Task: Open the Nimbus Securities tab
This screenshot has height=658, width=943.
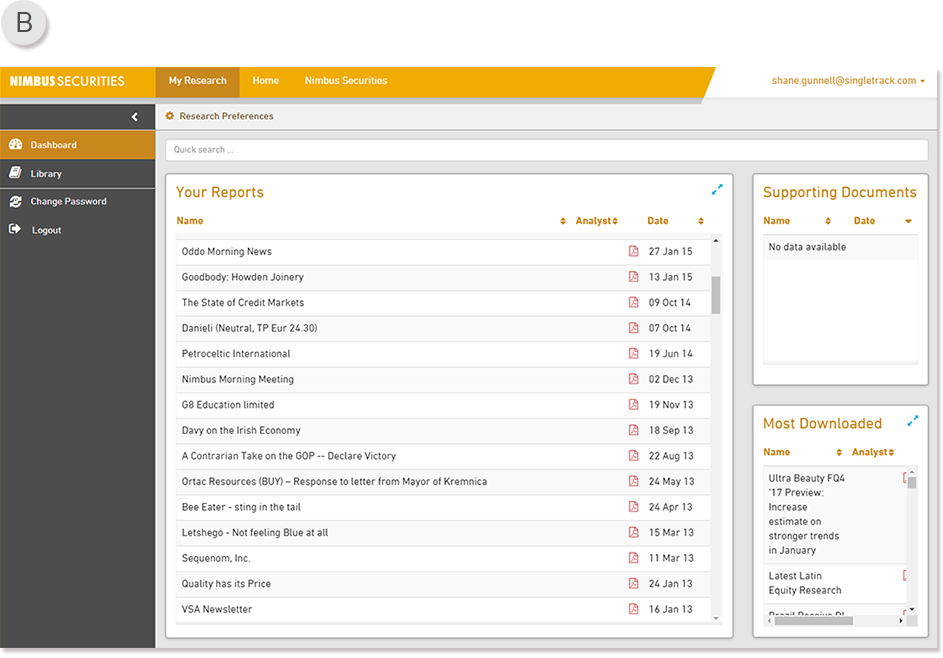Action: [345, 81]
